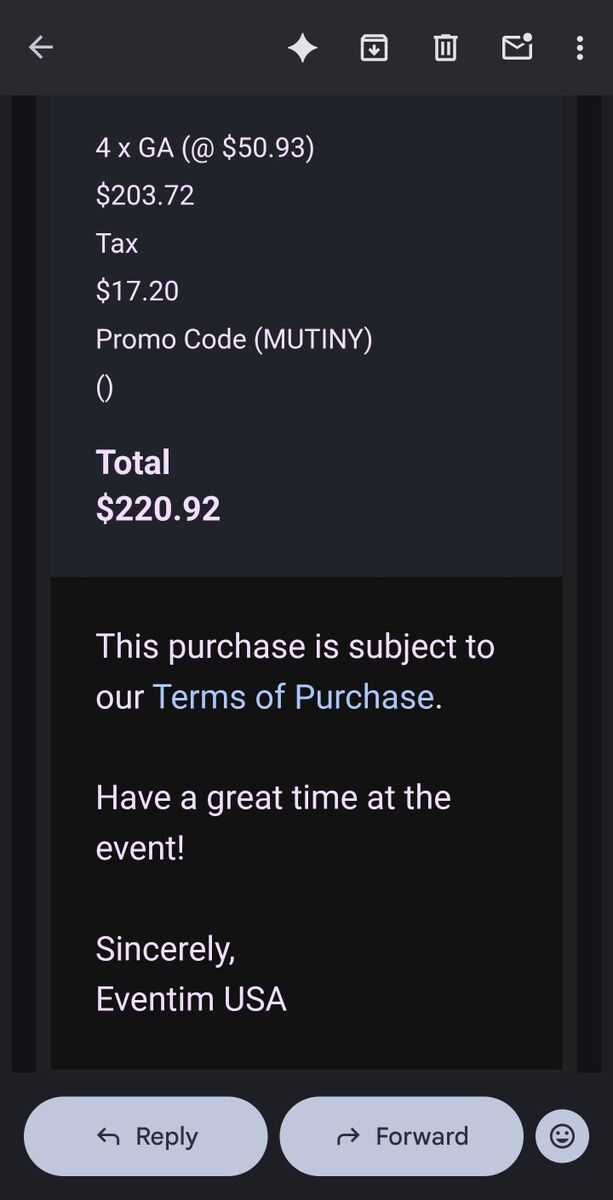Image resolution: width=613 pixels, height=1200 pixels.
Task: Tap the Sincerely closing line
Action: (x=166, y=948)
